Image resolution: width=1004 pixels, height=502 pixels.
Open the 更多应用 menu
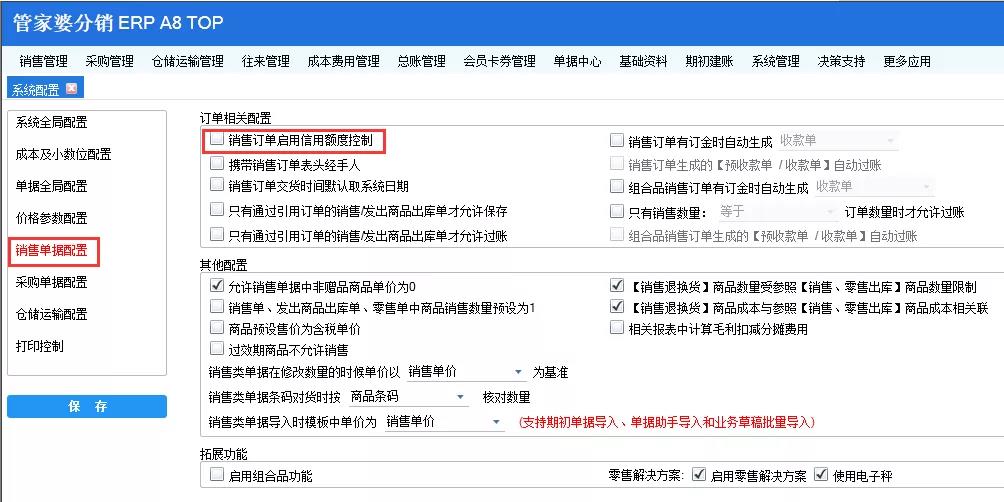(x=907, y=61)
